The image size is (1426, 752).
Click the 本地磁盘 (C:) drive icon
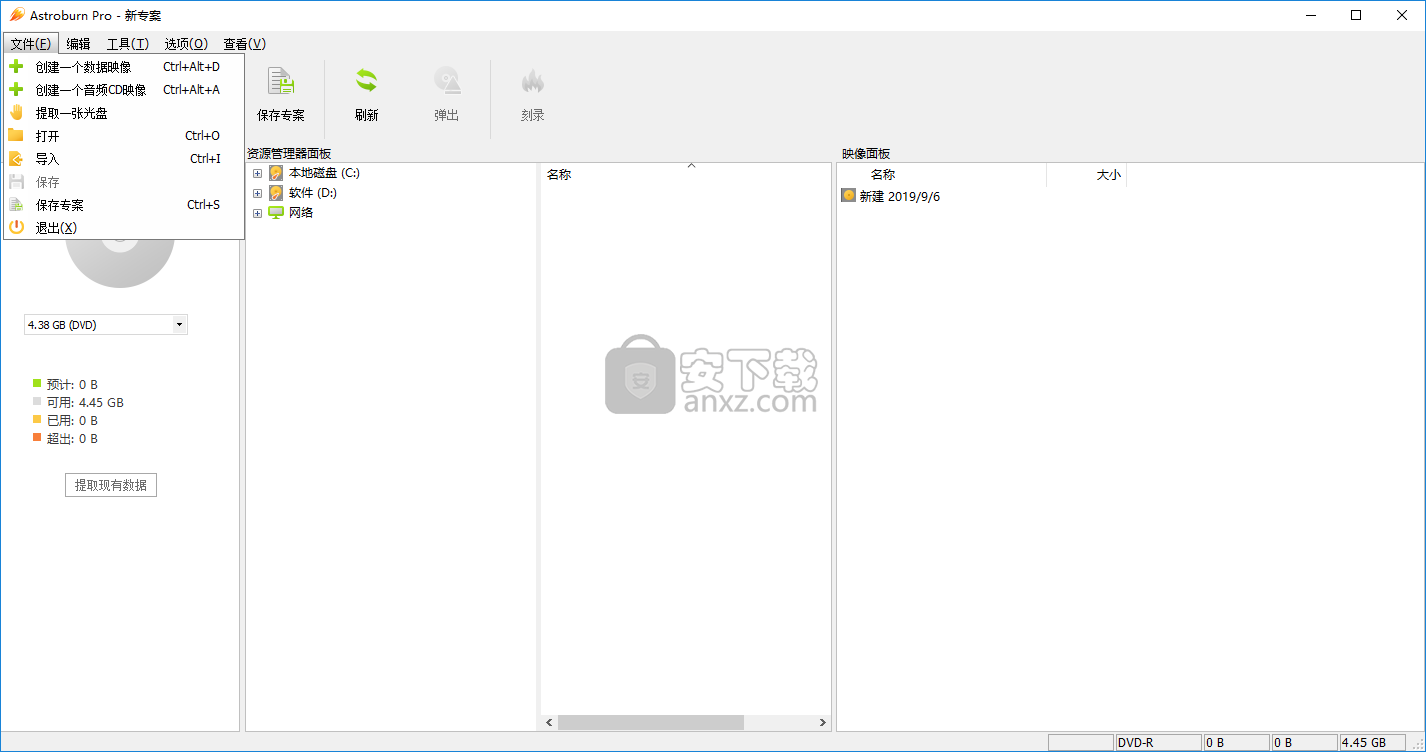276,173
